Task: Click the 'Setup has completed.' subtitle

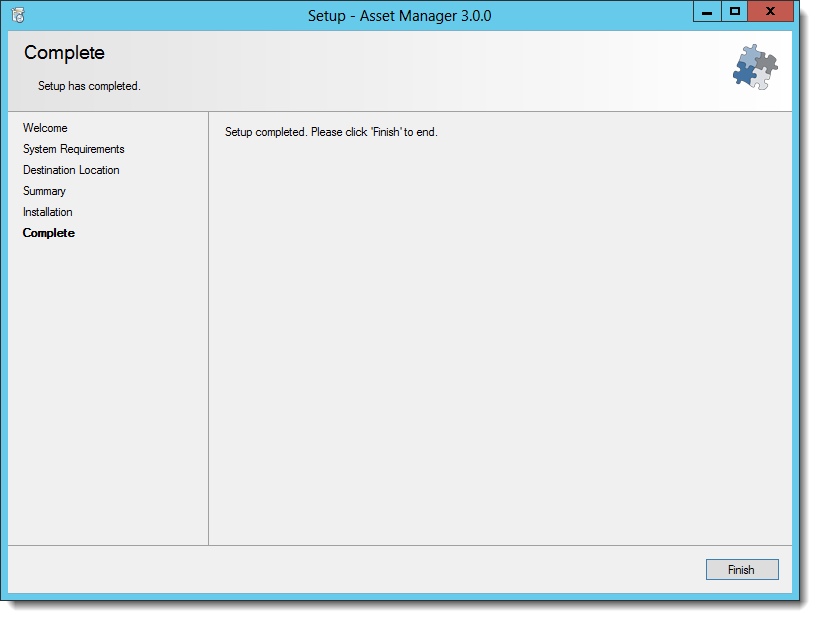Action: coord(89,86)
